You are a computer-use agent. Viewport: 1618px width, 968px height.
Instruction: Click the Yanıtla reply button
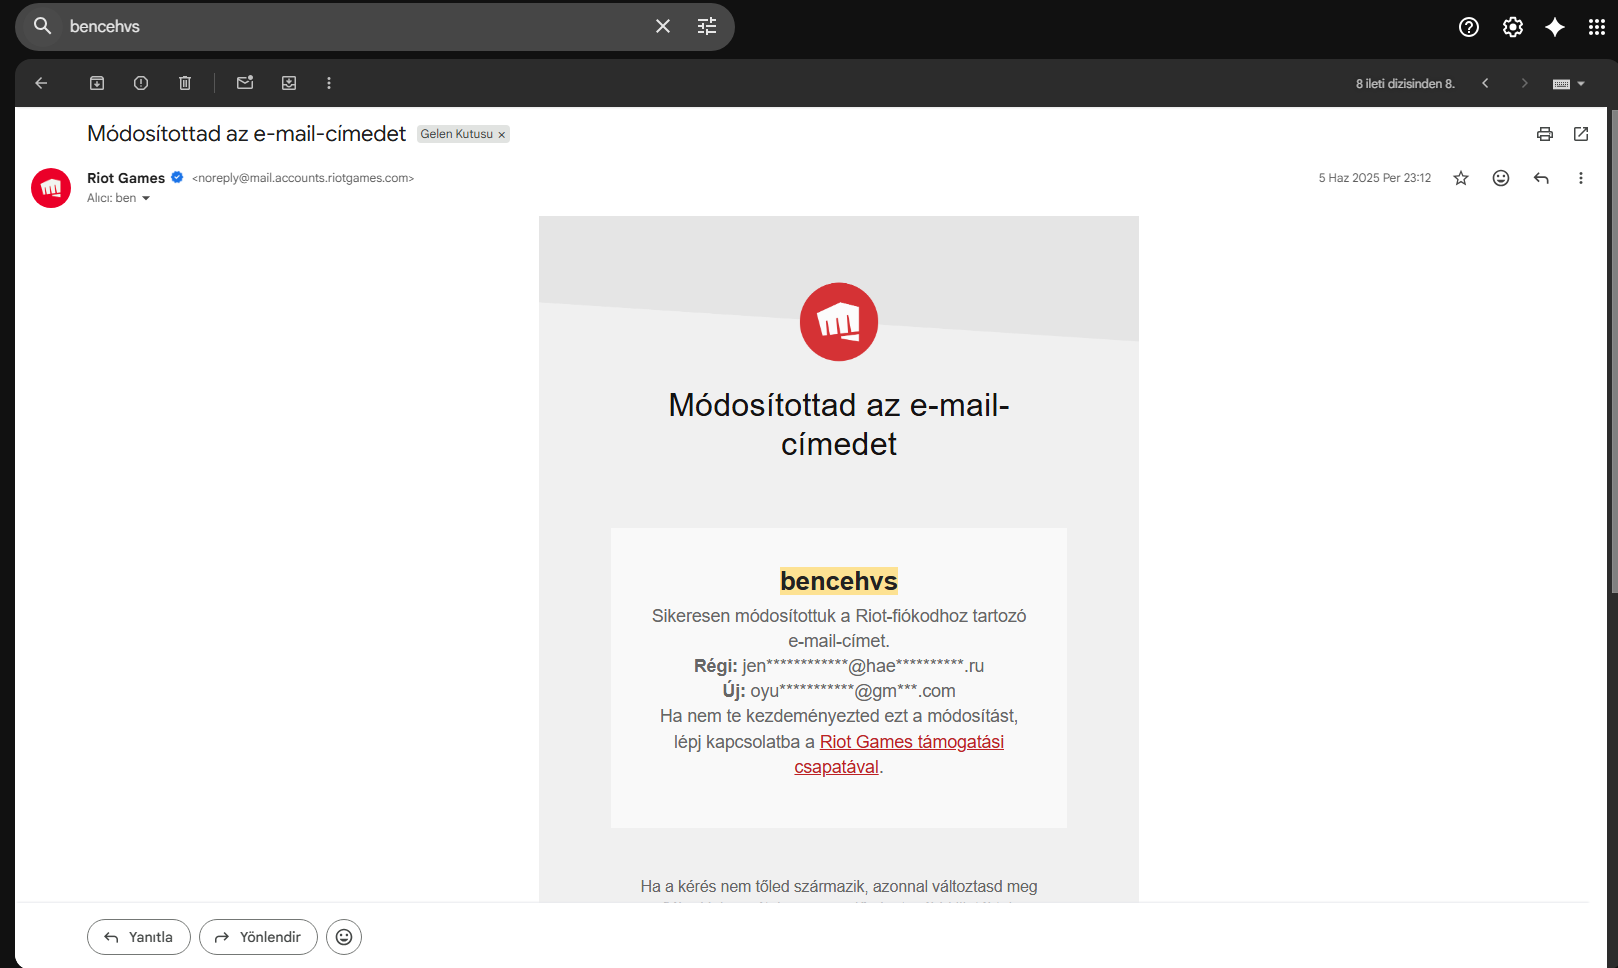[139, 937]
